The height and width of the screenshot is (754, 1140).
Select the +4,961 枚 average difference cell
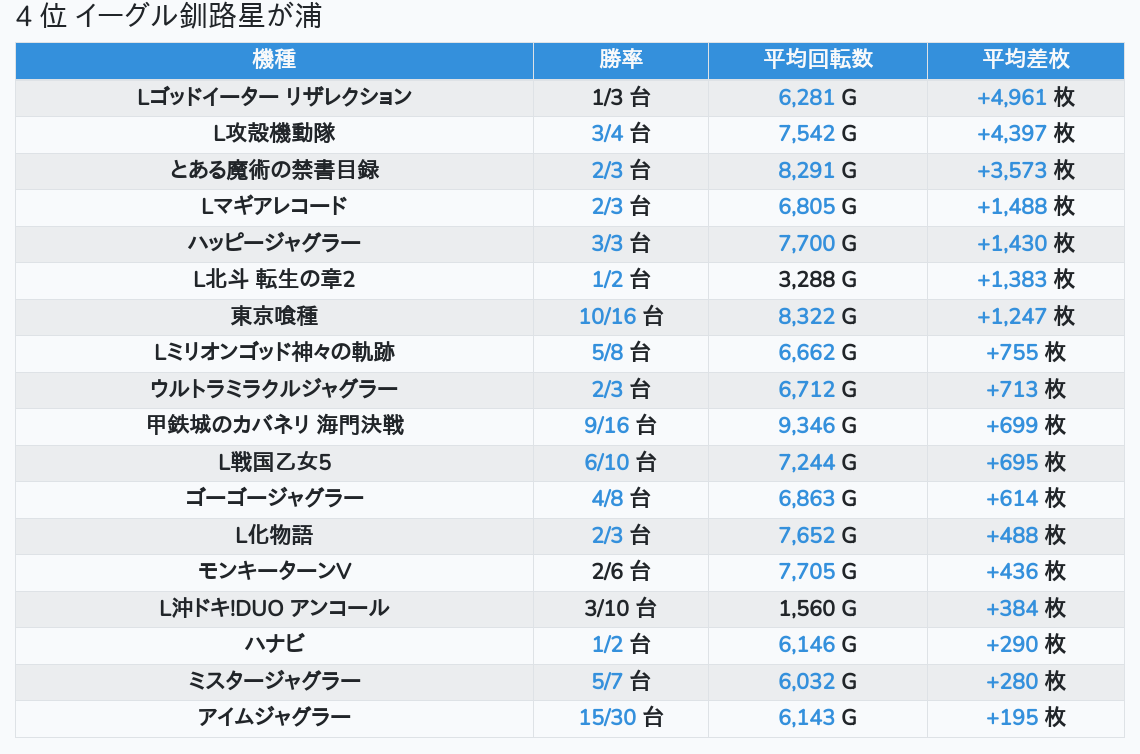coord(1025,97)
